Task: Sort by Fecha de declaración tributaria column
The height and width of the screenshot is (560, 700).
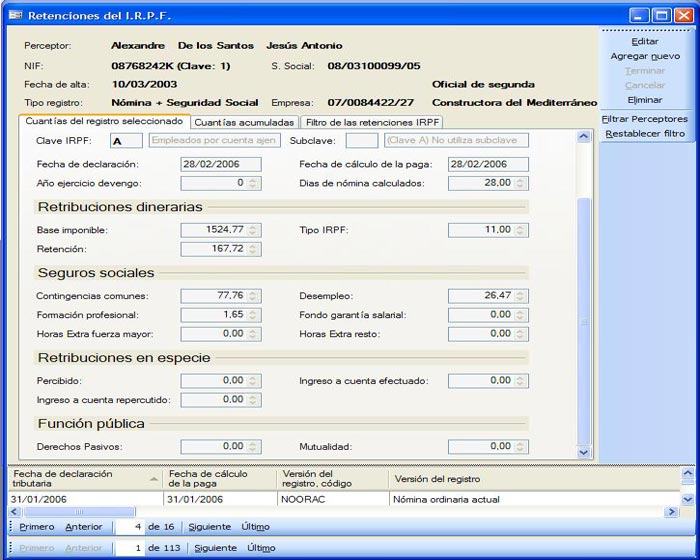Action: [x=84, y=478]
